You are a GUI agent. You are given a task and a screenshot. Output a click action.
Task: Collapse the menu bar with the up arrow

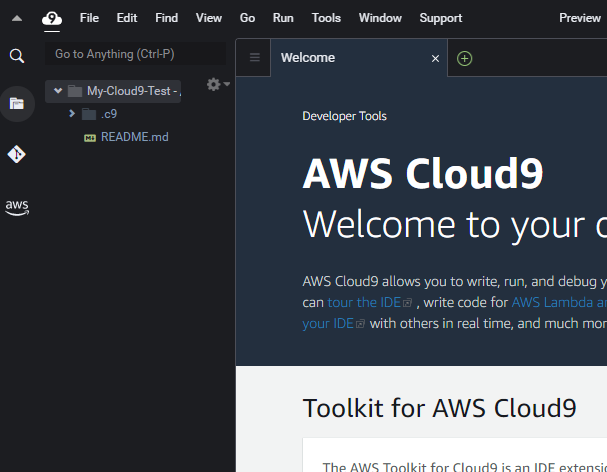point(17,18)
